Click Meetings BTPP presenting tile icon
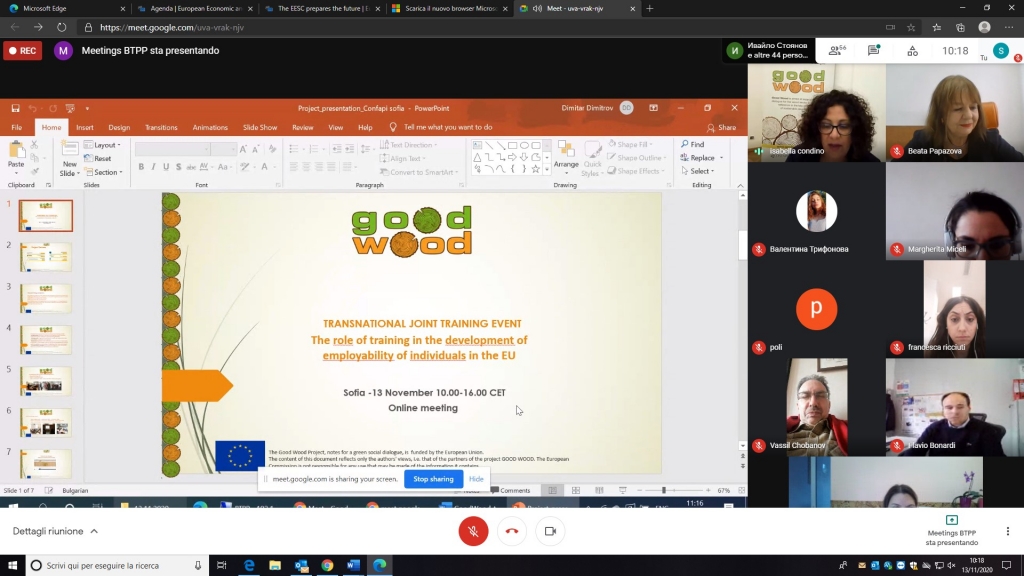 pyautogui.click(x=952, y=520)
